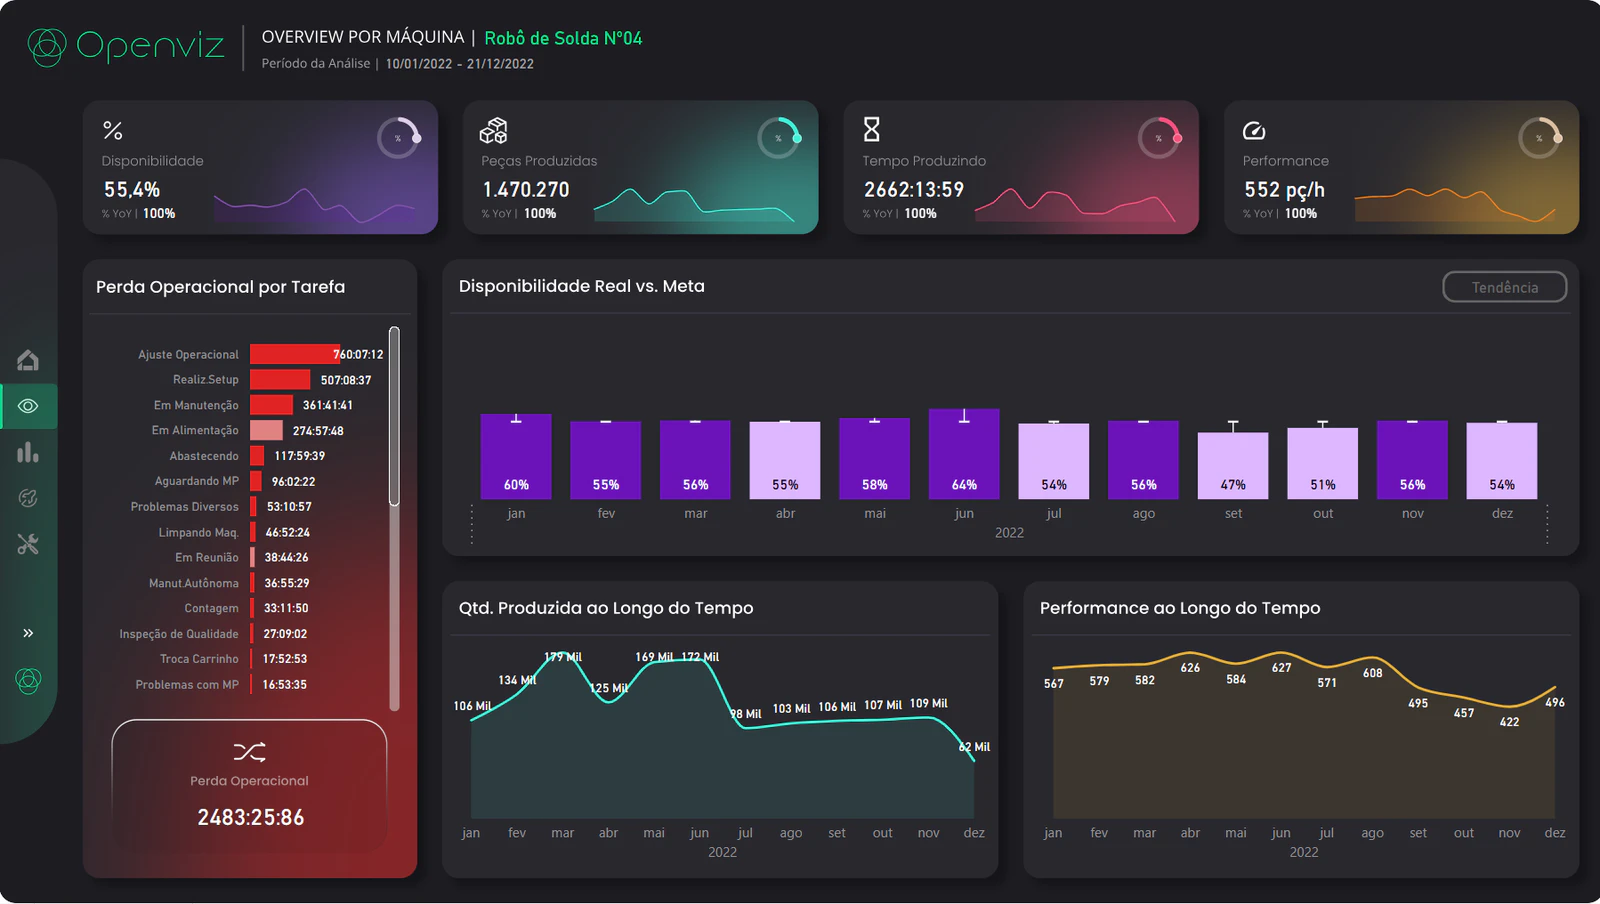Click the Robô de Solda N°04 title
Image resolution: width=1600 pixels, height=904 pixels.
click(x=563, y=38)
